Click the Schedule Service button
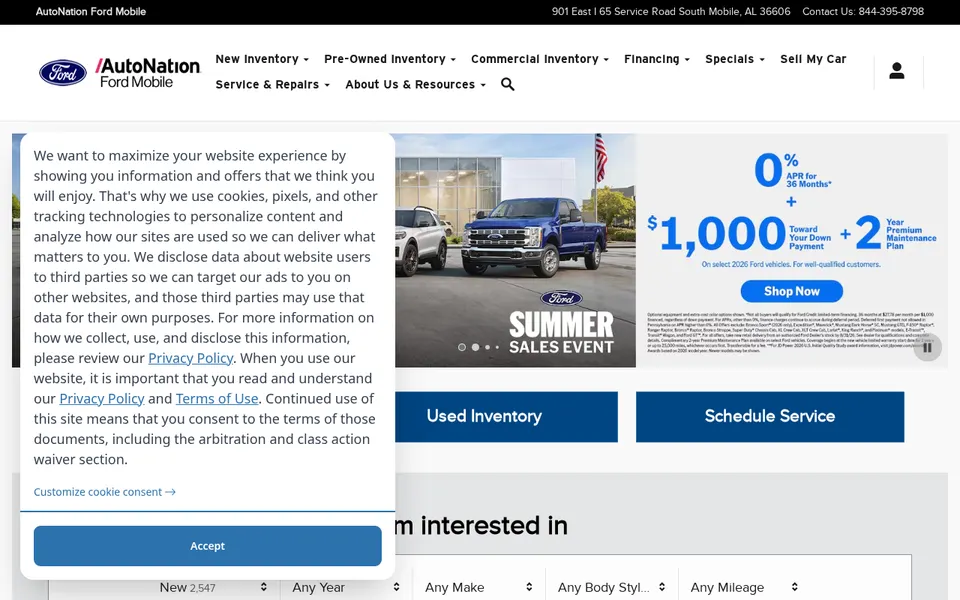Image resolution: width=960 pixels, height=600 pixels. point(770,416)
